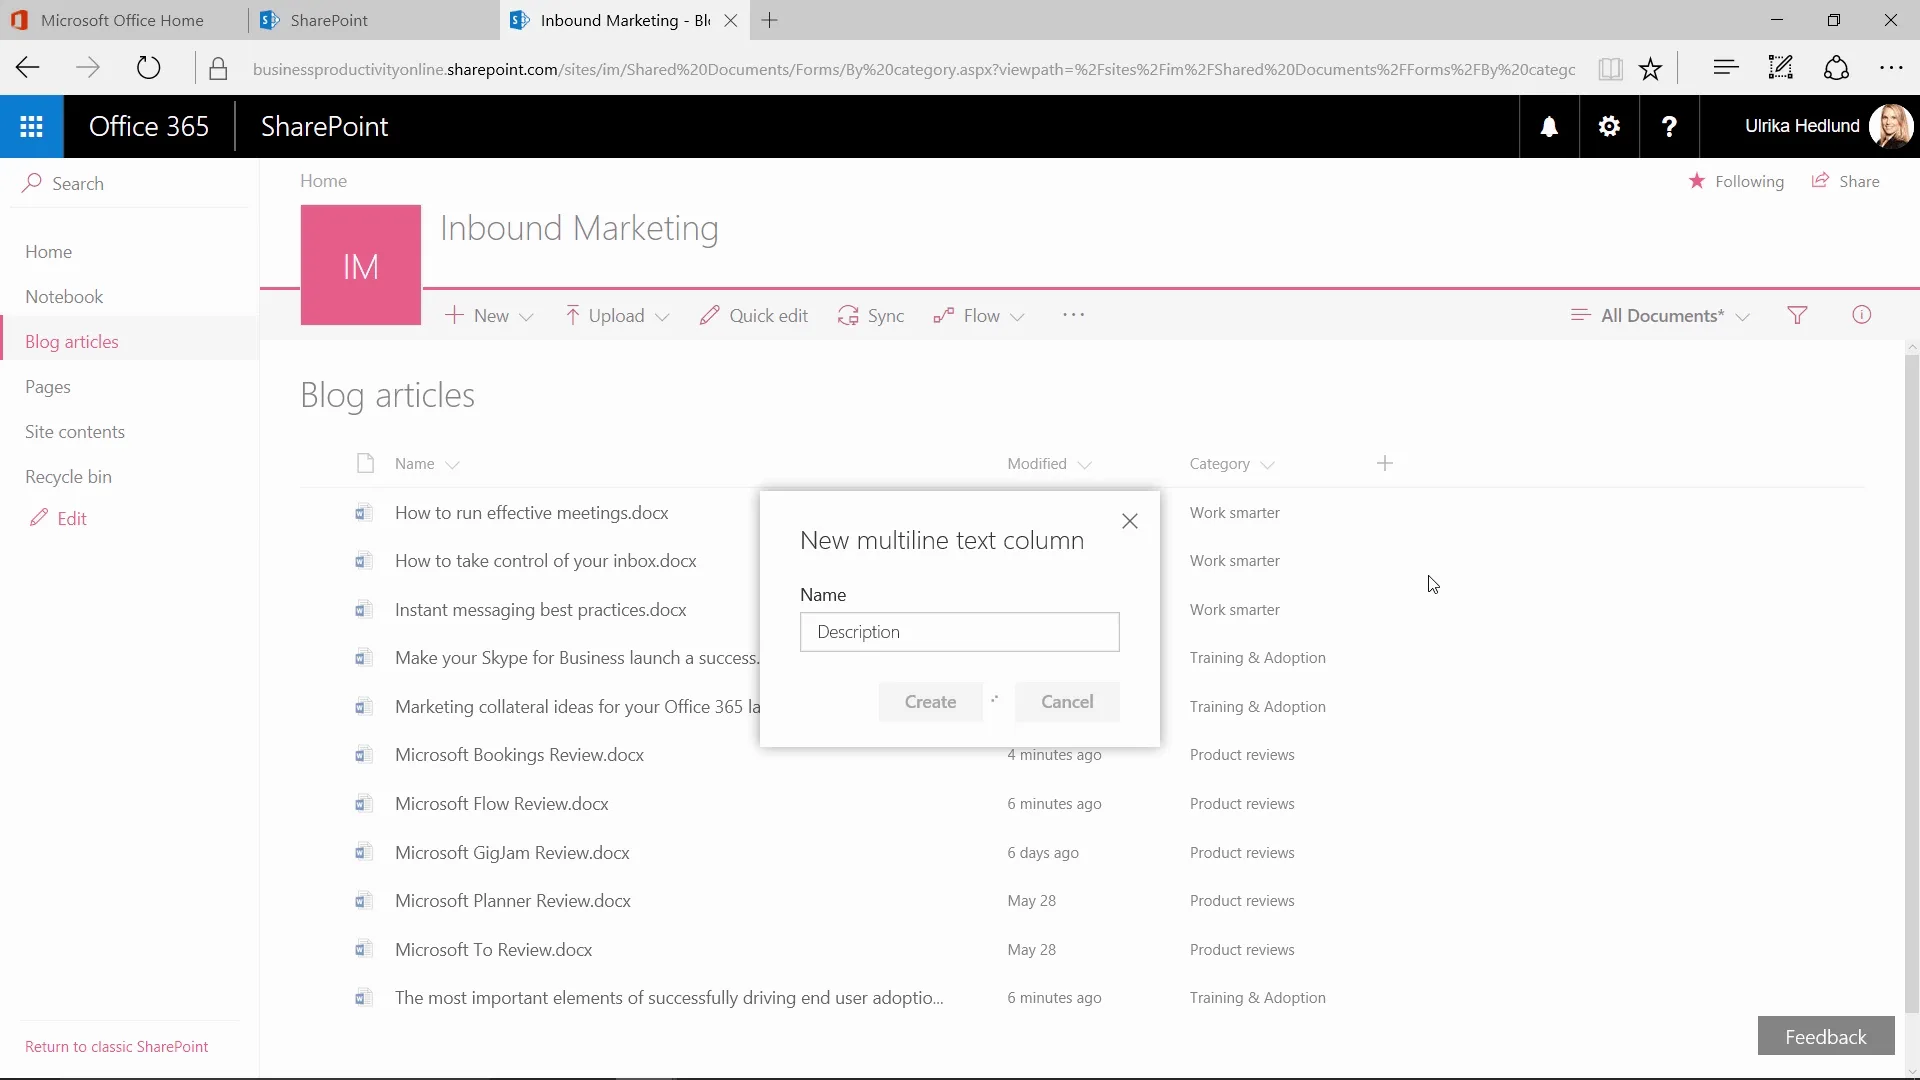Close the New multiline text column dialog
1920x1080 pixels.
click(x=1129, y=521)
